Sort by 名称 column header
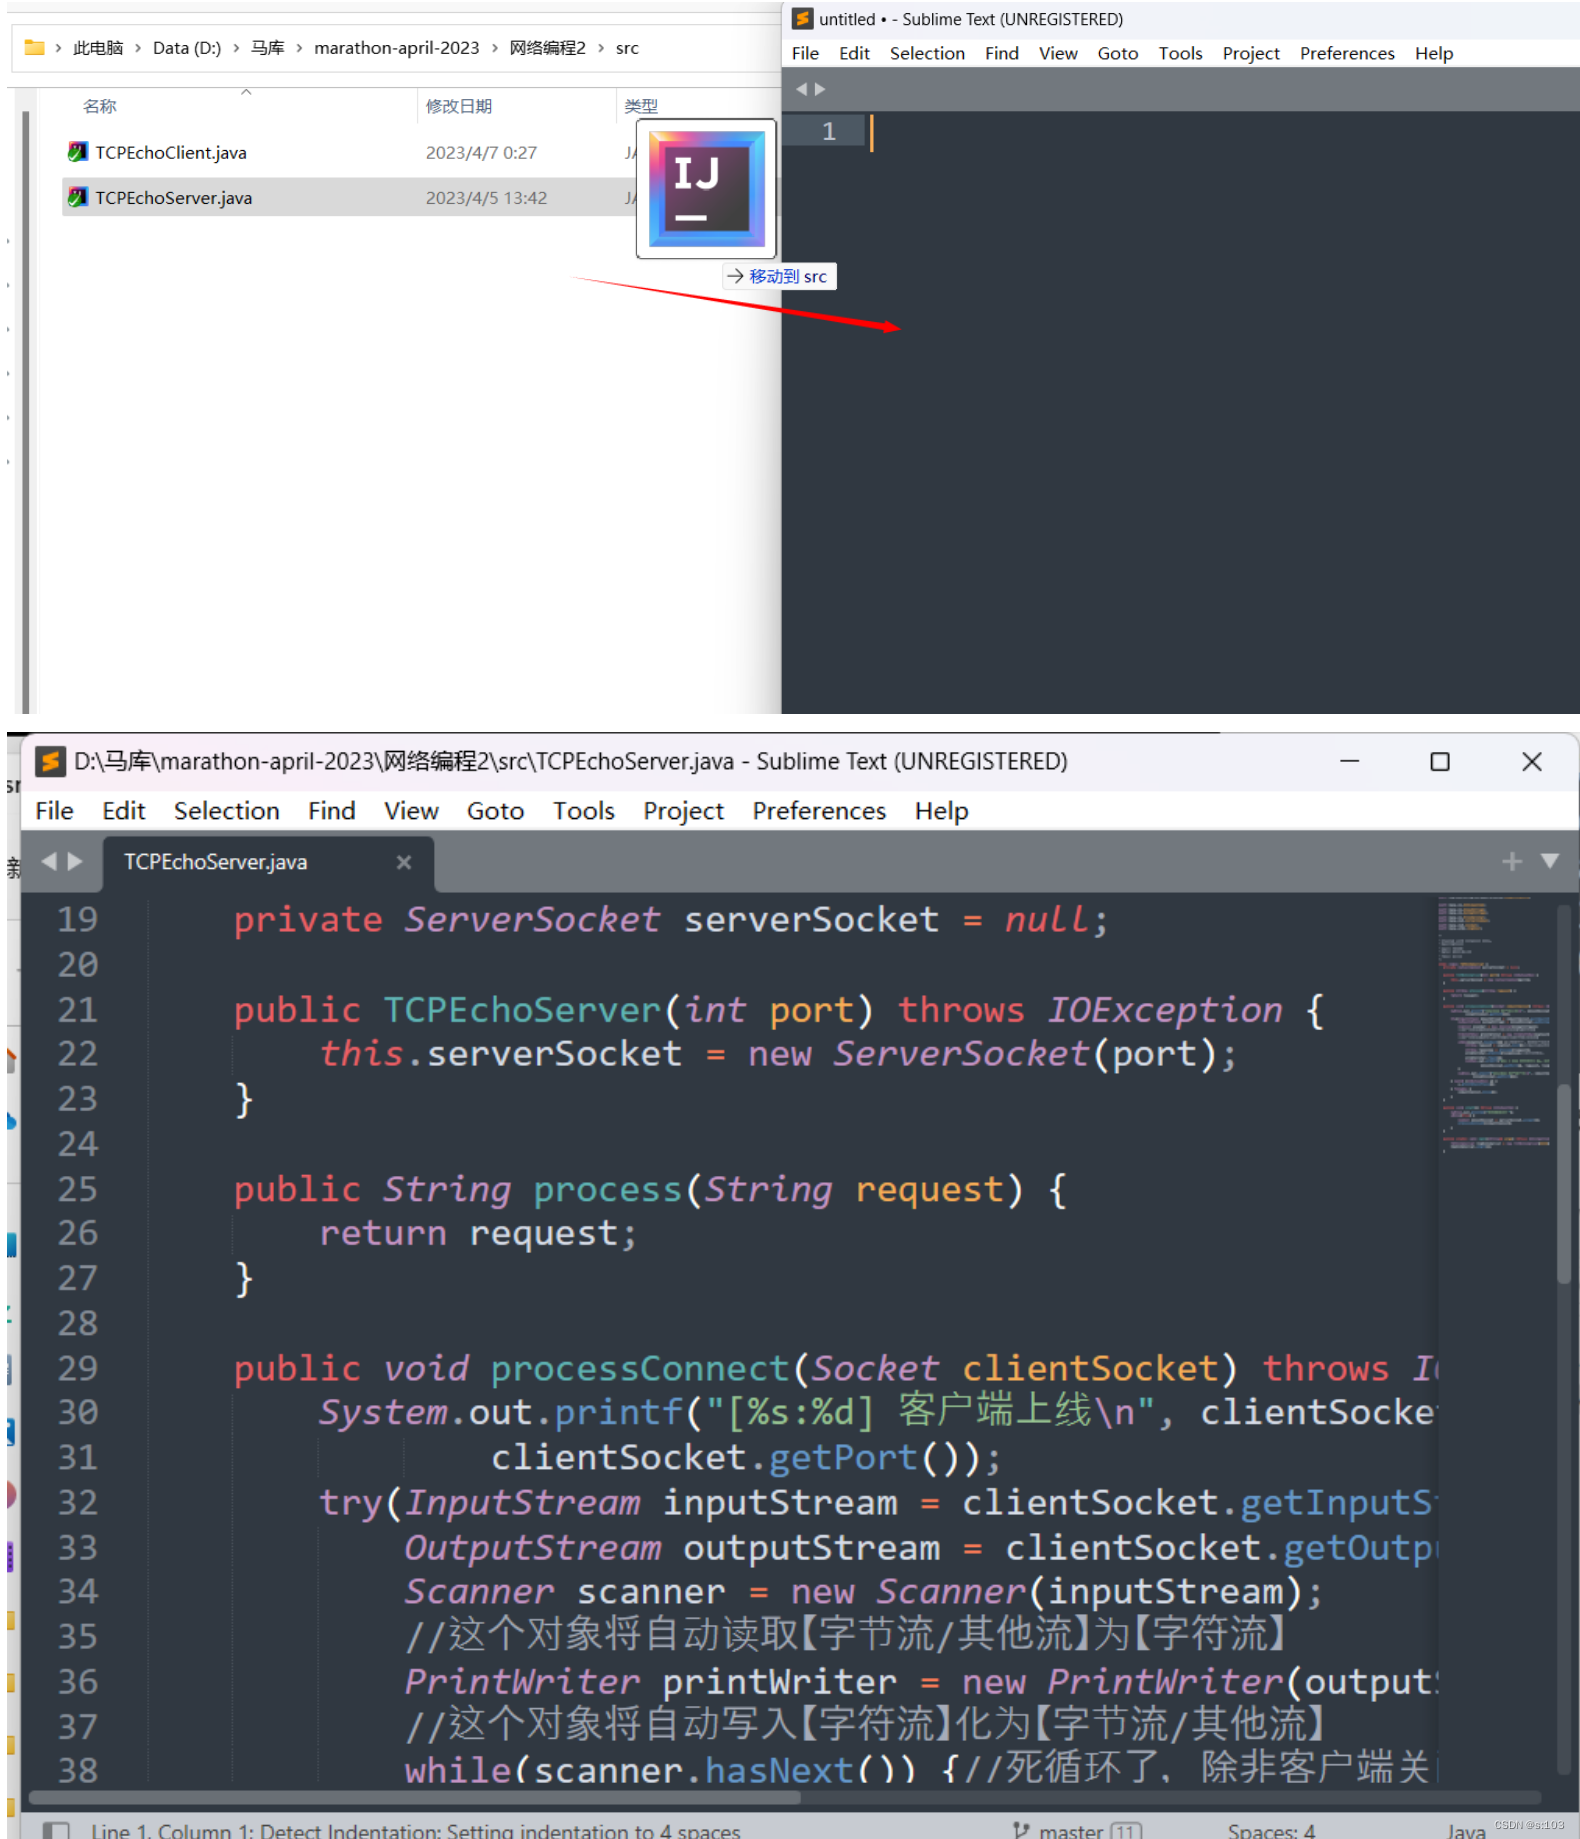The height and width of the screenshot is (1839, 1580). coord(99,106)
